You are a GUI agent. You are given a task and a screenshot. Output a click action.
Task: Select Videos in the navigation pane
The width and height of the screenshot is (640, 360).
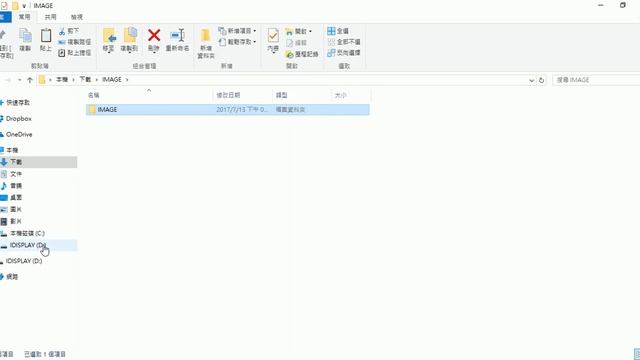16,221
